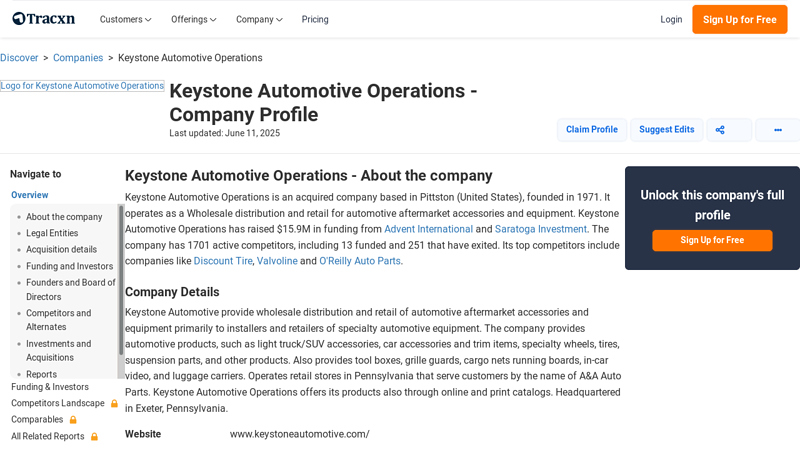Select Overview in the navigation sidebar
This screenshot has height=450, width=800.
30,195
